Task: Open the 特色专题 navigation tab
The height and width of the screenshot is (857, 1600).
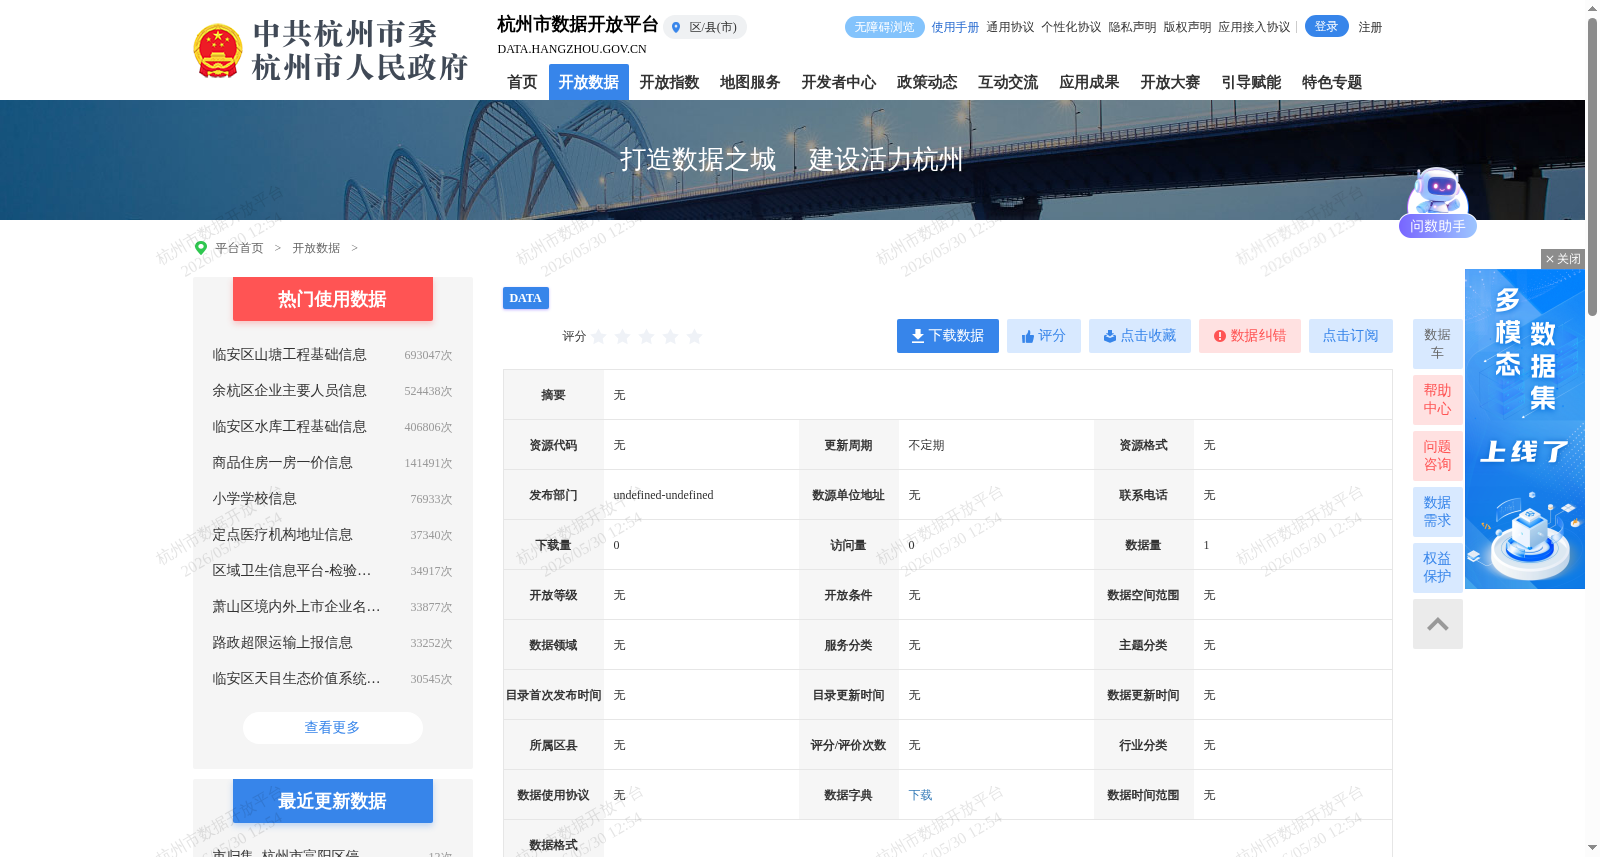Action: pos(1332,82)
